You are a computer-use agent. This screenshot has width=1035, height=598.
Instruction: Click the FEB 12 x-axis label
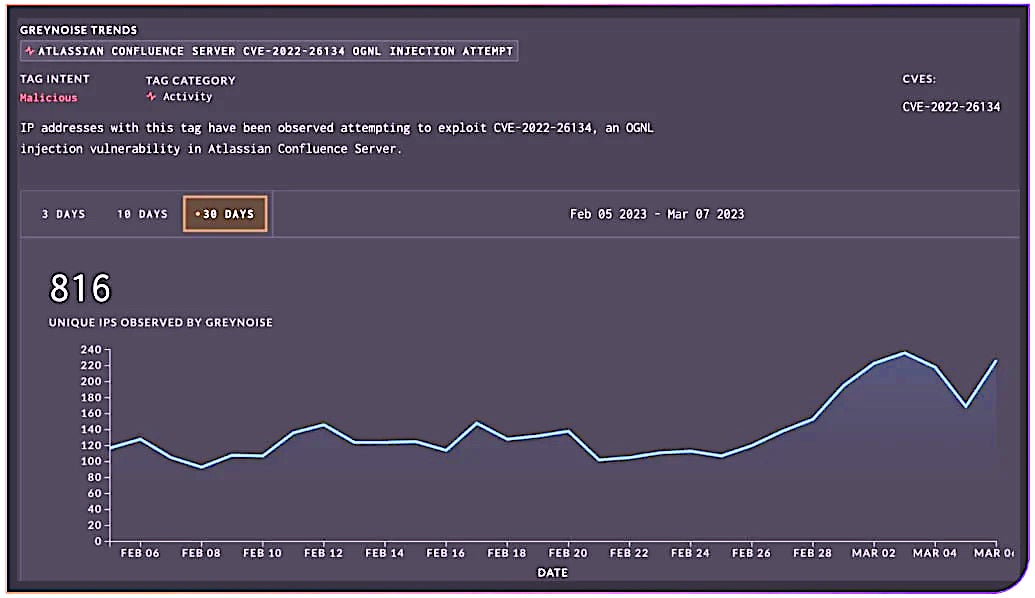pos(322,553)
